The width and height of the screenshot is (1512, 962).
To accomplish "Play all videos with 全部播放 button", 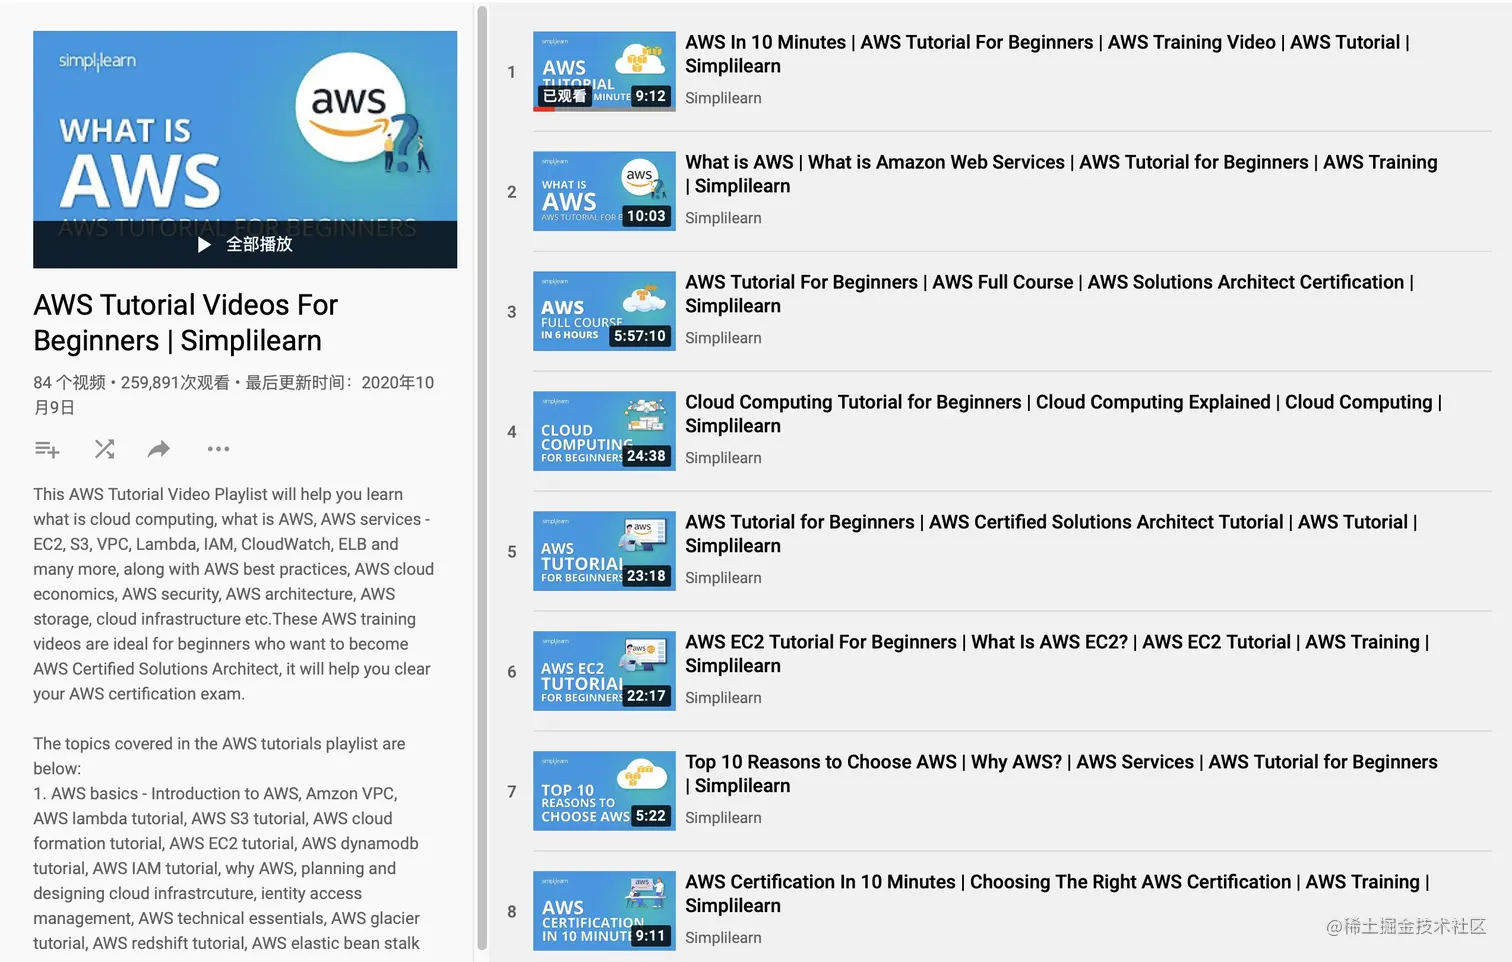I will 245,244.
